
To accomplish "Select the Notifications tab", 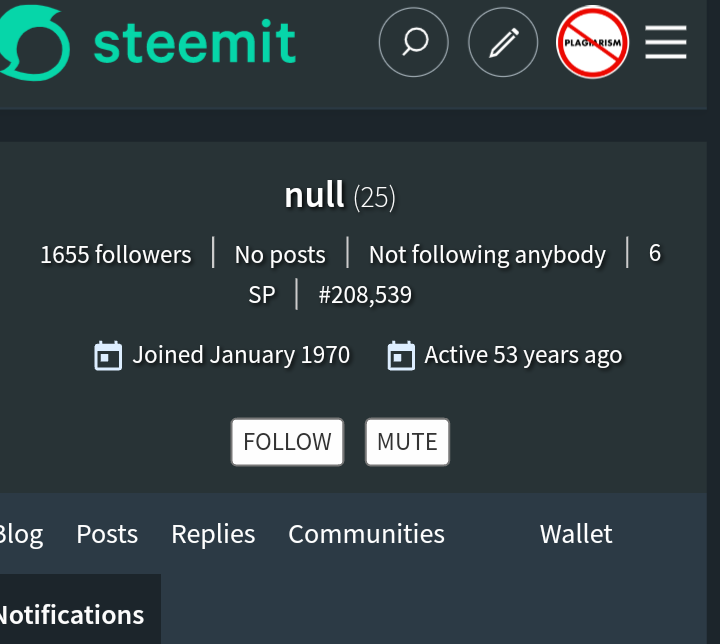I will 72,614.
